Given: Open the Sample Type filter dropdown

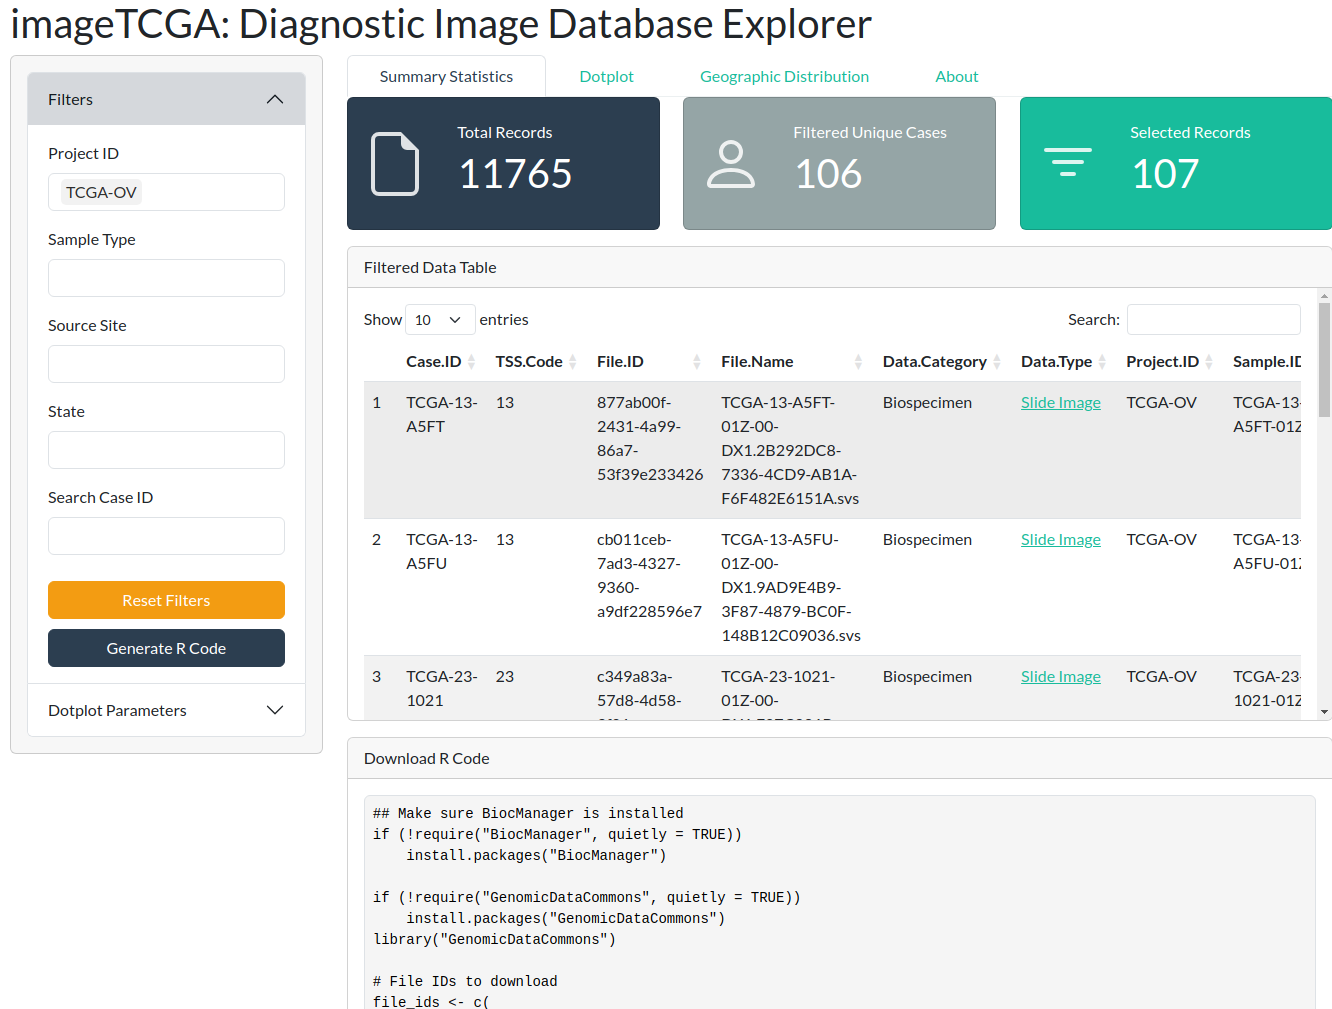Looking at the screenshot, I should click(166, 278).
